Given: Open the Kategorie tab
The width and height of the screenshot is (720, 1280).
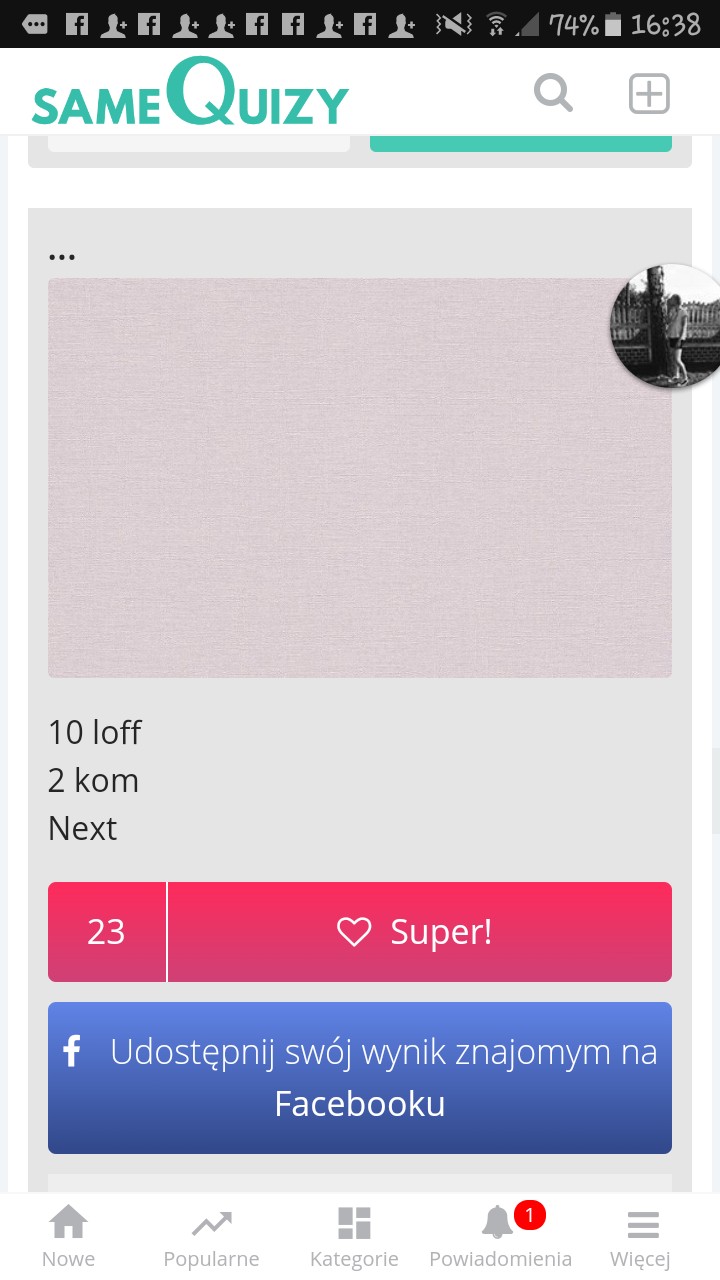Looking at the screenshot, I should (x=354, y=1237).
